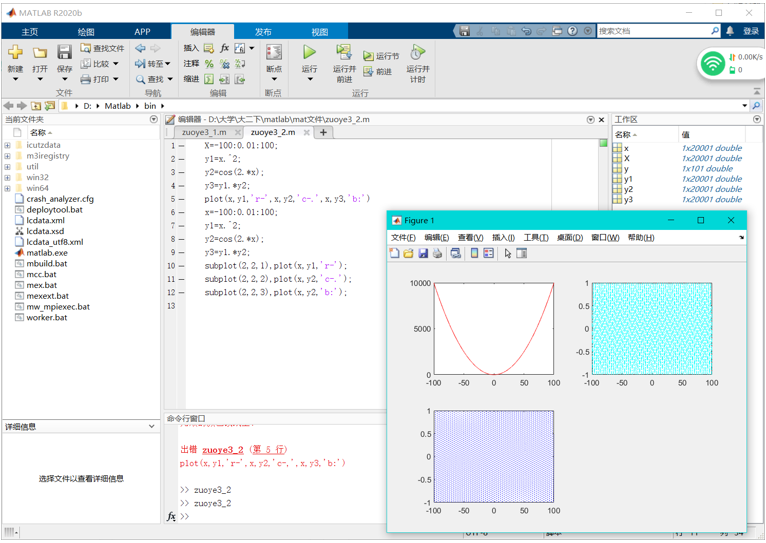Expand the icutzdata folder
Viewport: 766px width, 543px height.
(x=7, y=145)
